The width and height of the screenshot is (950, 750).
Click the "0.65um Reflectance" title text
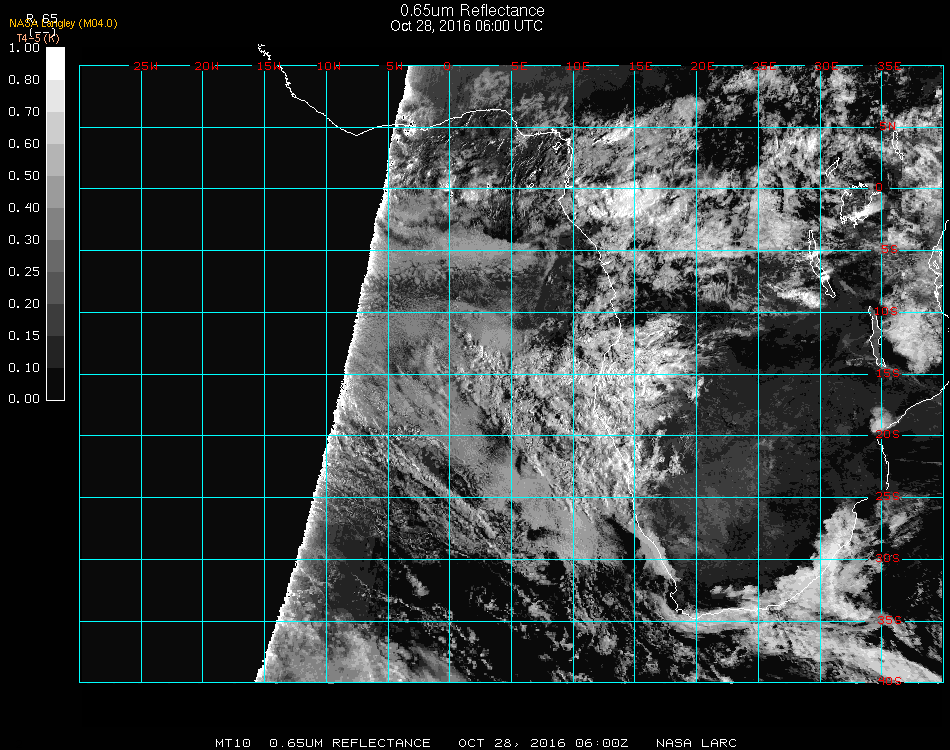[x=472, y=10]
